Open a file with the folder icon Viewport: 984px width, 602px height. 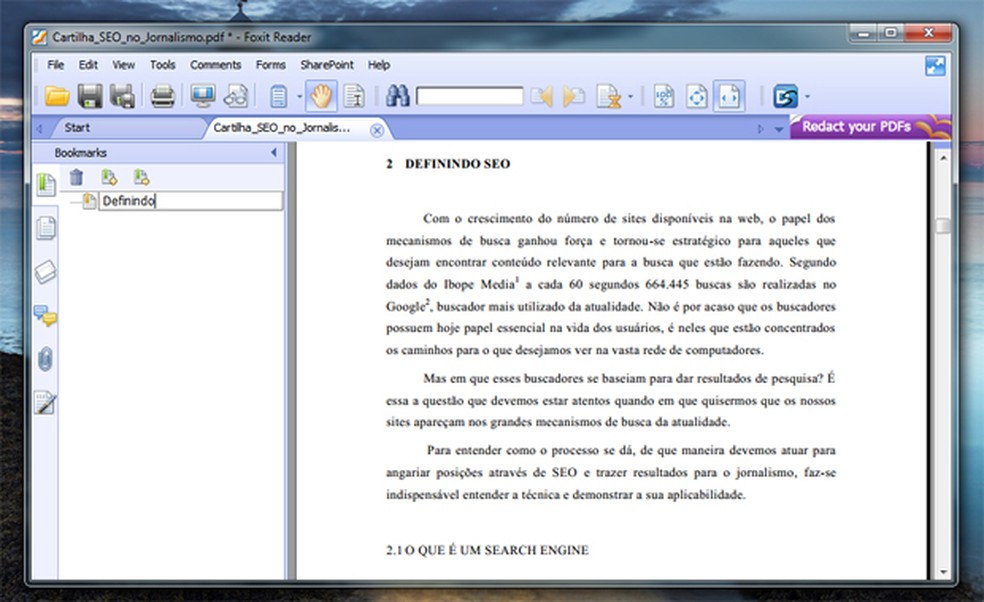click(57, 96)
